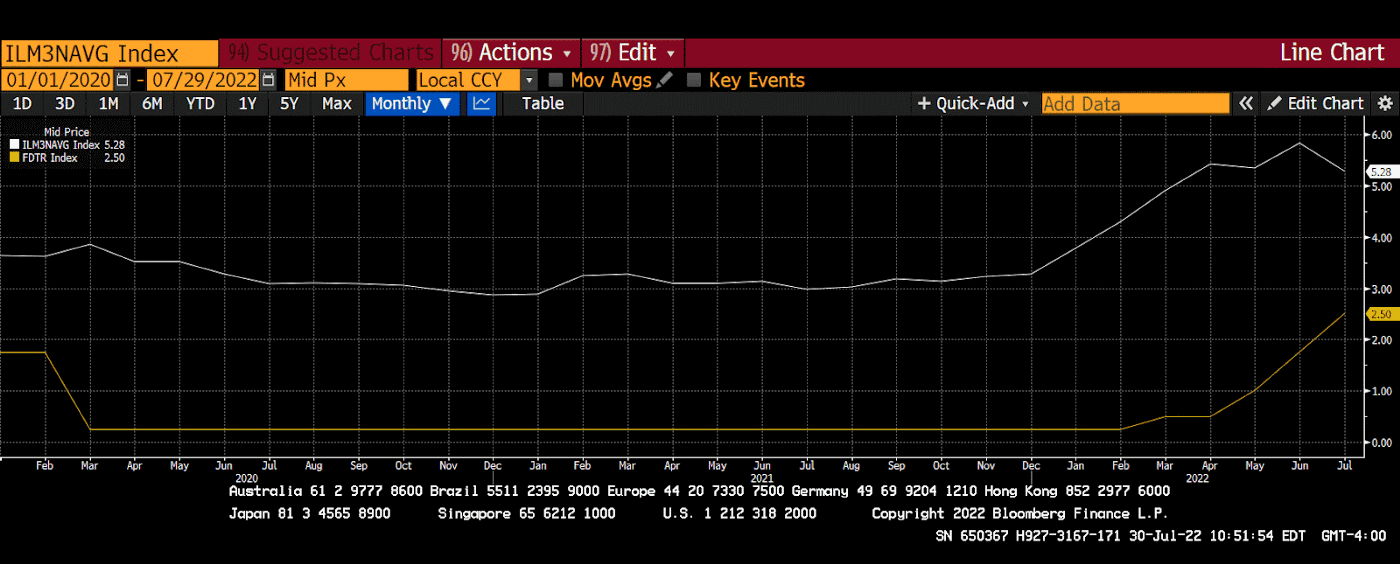This screenshot has height=564, width=1400.
Task: Select the 6M range tab
Action: (x=152, y=103)
